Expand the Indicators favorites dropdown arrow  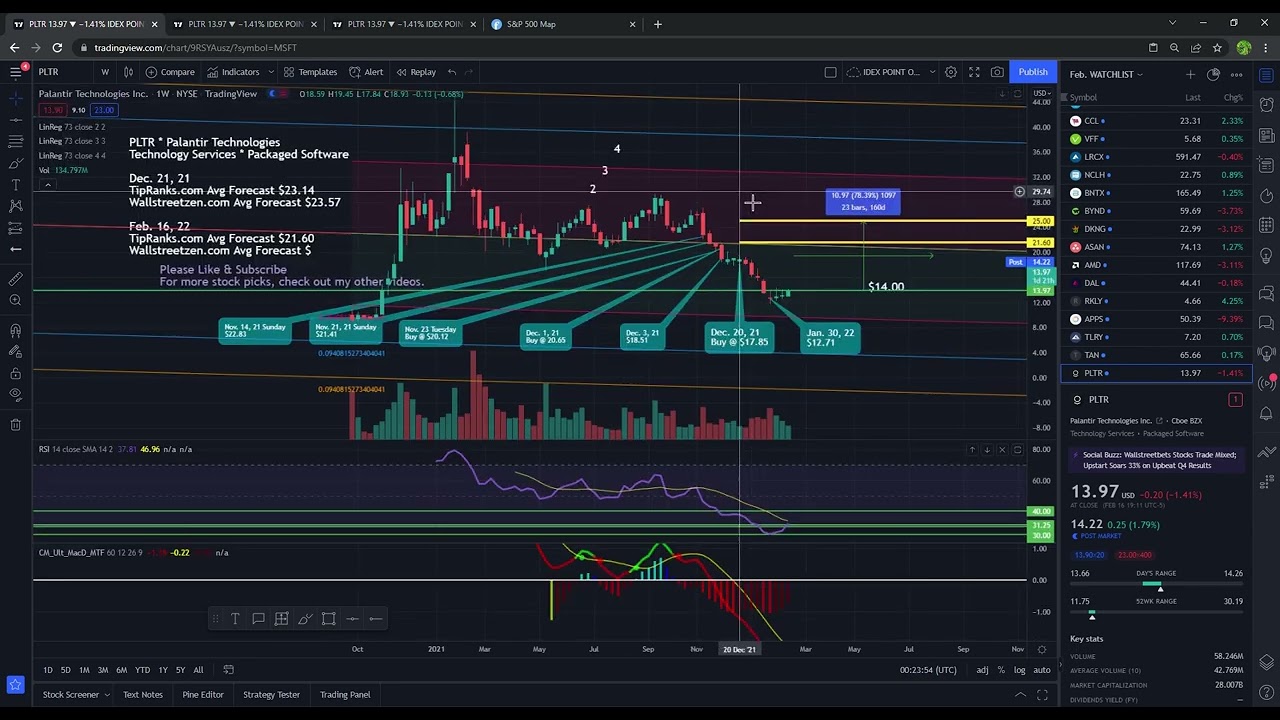pos(270,72)
